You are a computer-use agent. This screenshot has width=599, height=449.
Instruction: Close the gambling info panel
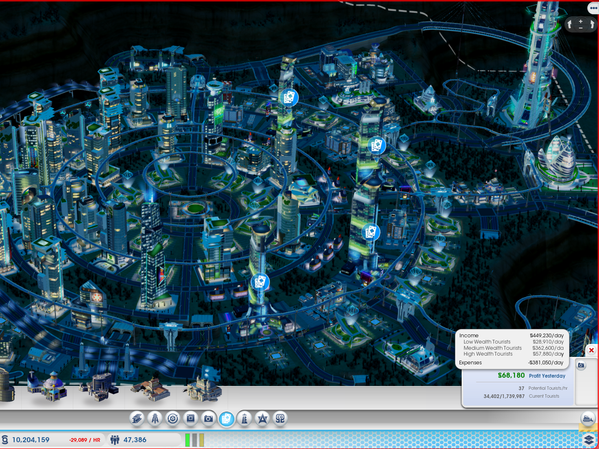[x=591, y=350]
